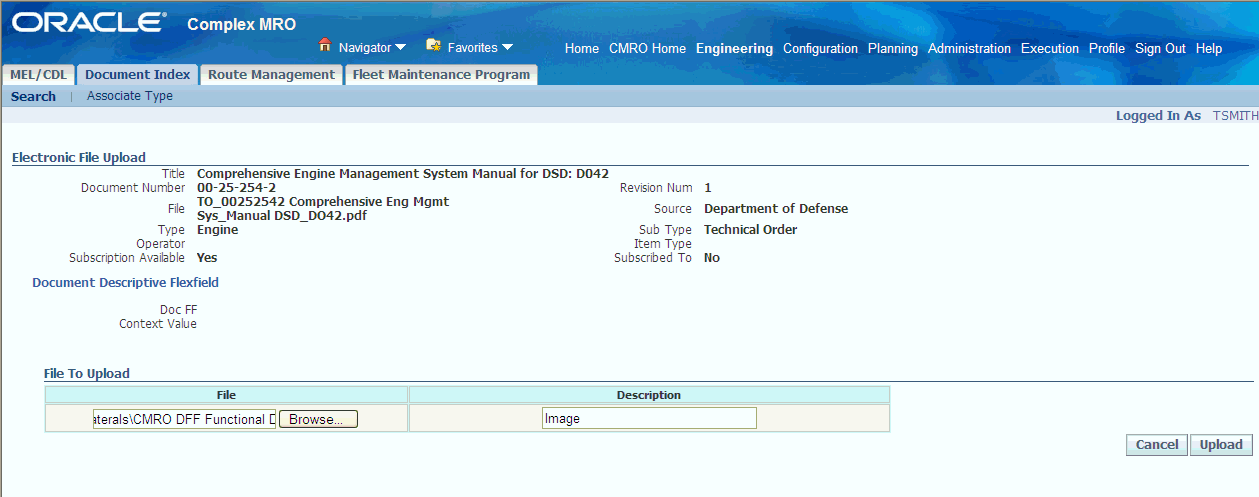
Task: Click the Technical Order sub type value
Action: point(751,230)
